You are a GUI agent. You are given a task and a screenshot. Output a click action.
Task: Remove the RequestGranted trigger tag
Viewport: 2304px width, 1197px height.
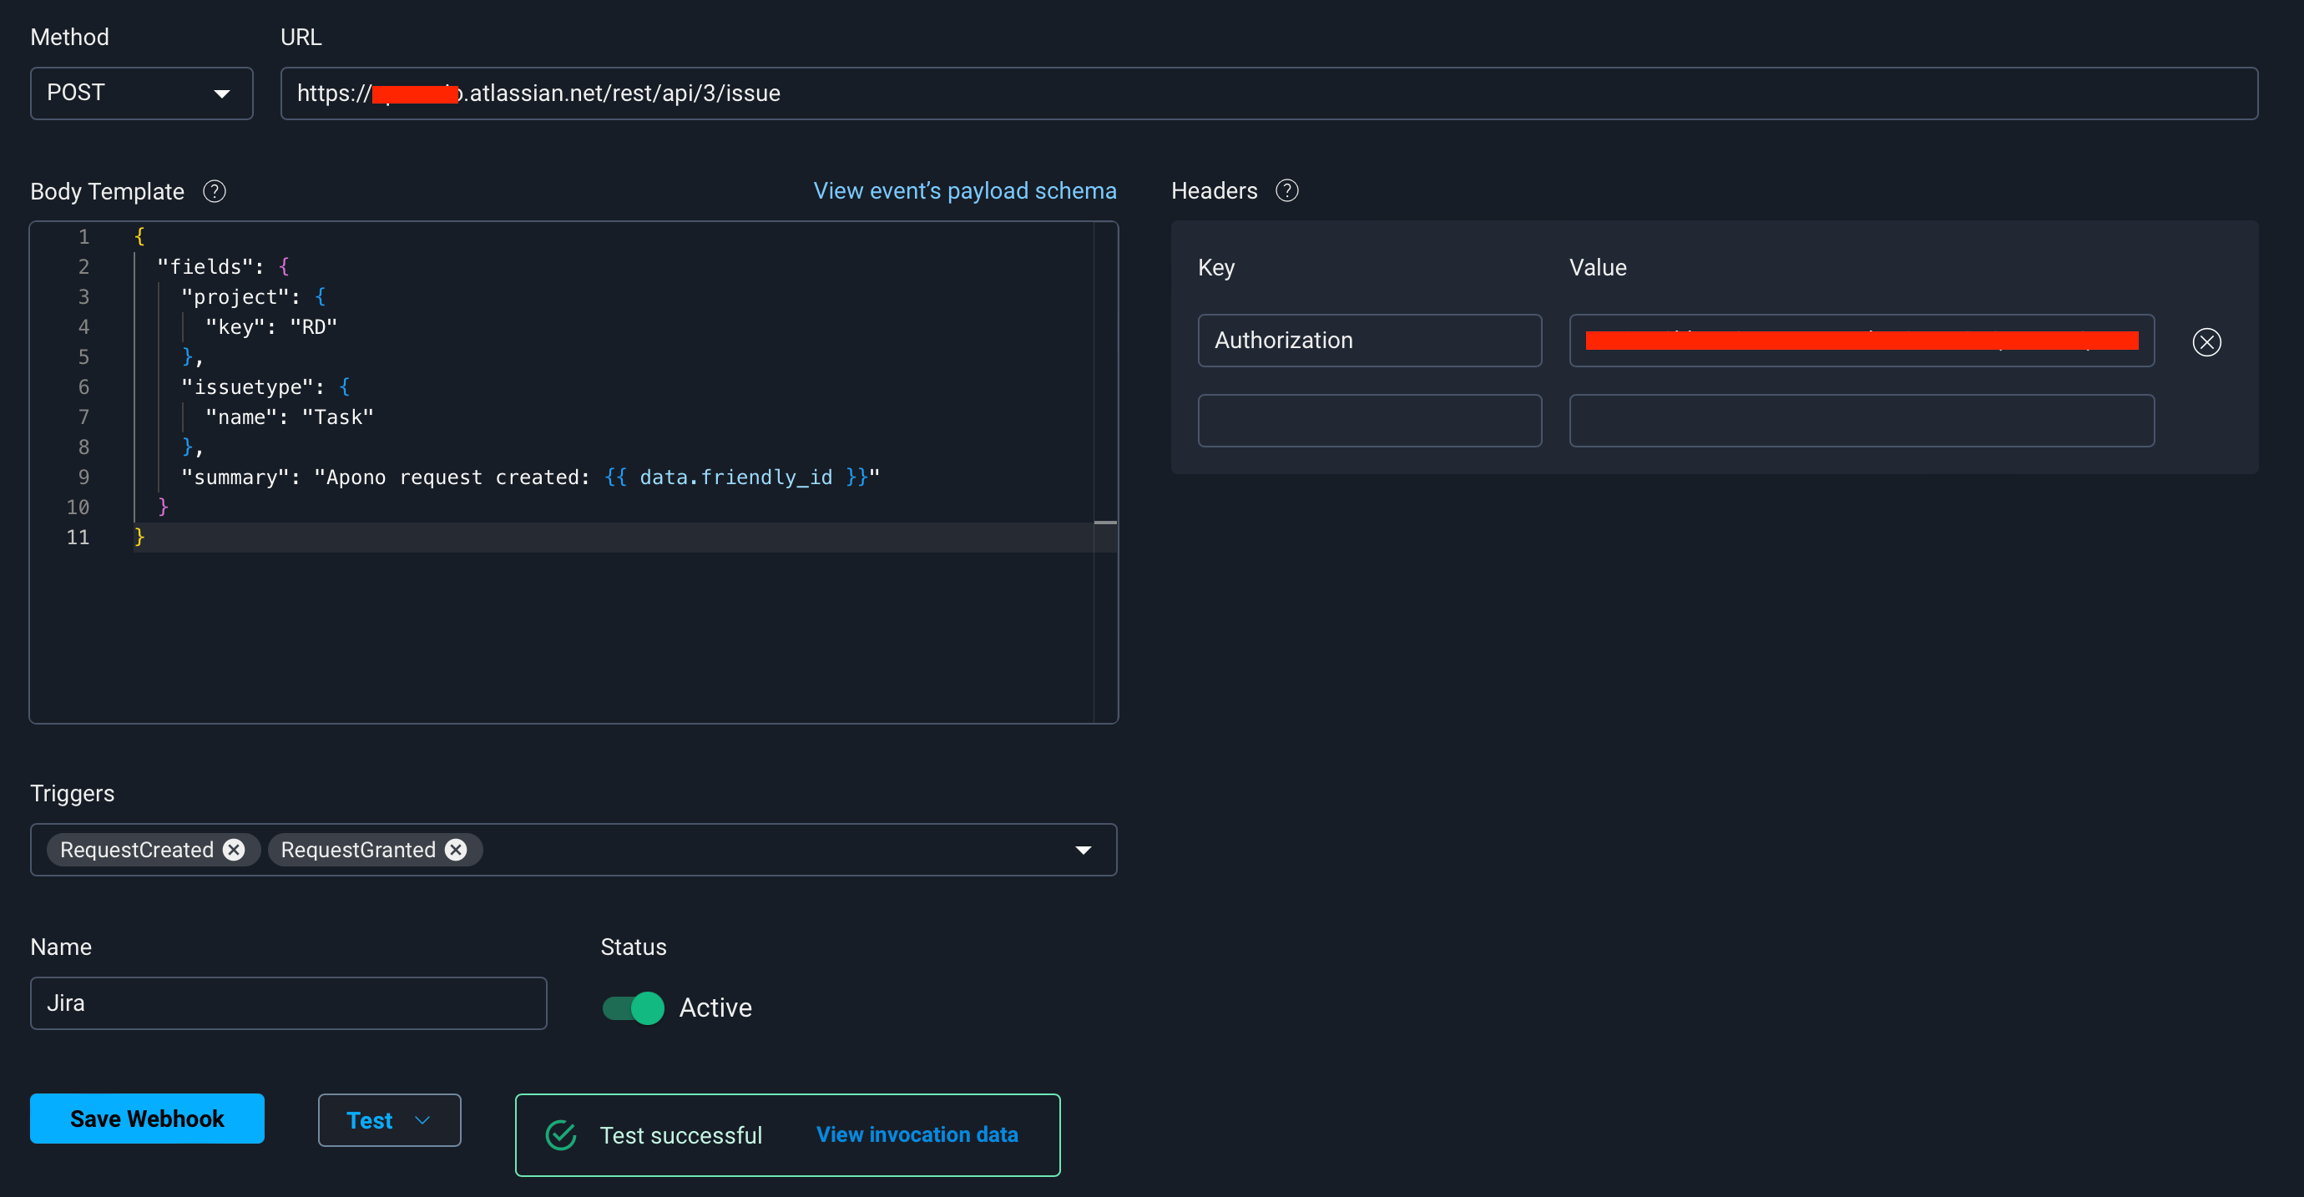(x=456, y=850)
